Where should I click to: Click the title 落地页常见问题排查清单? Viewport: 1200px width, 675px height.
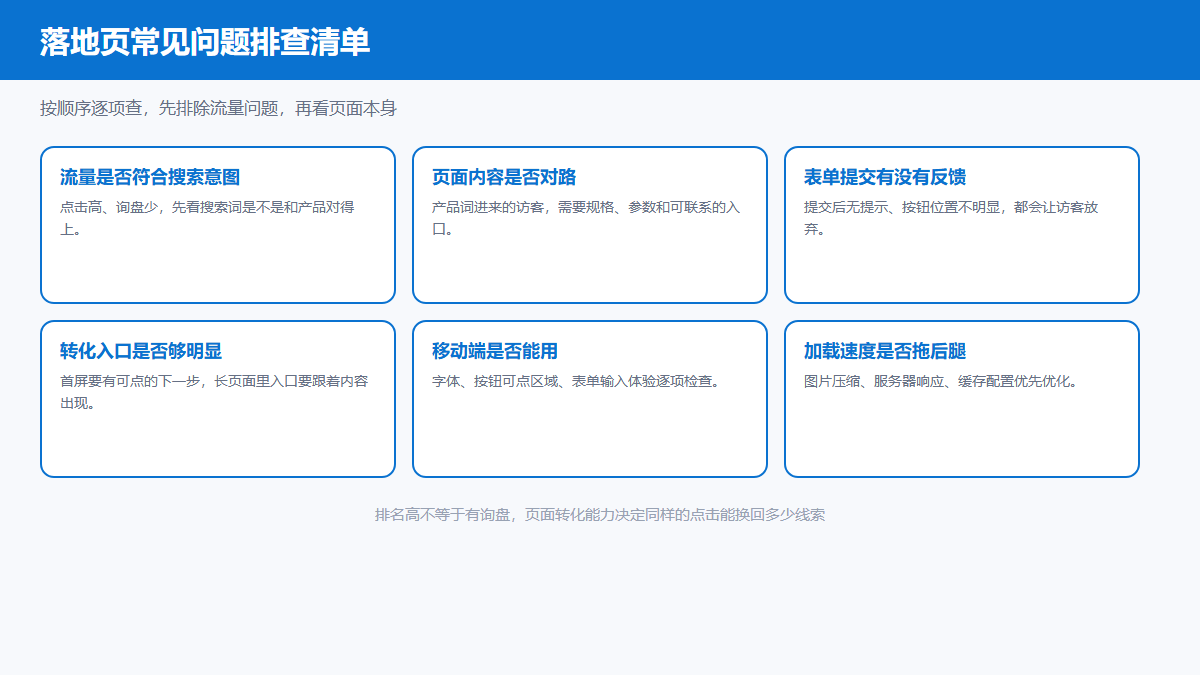point(205,41)
